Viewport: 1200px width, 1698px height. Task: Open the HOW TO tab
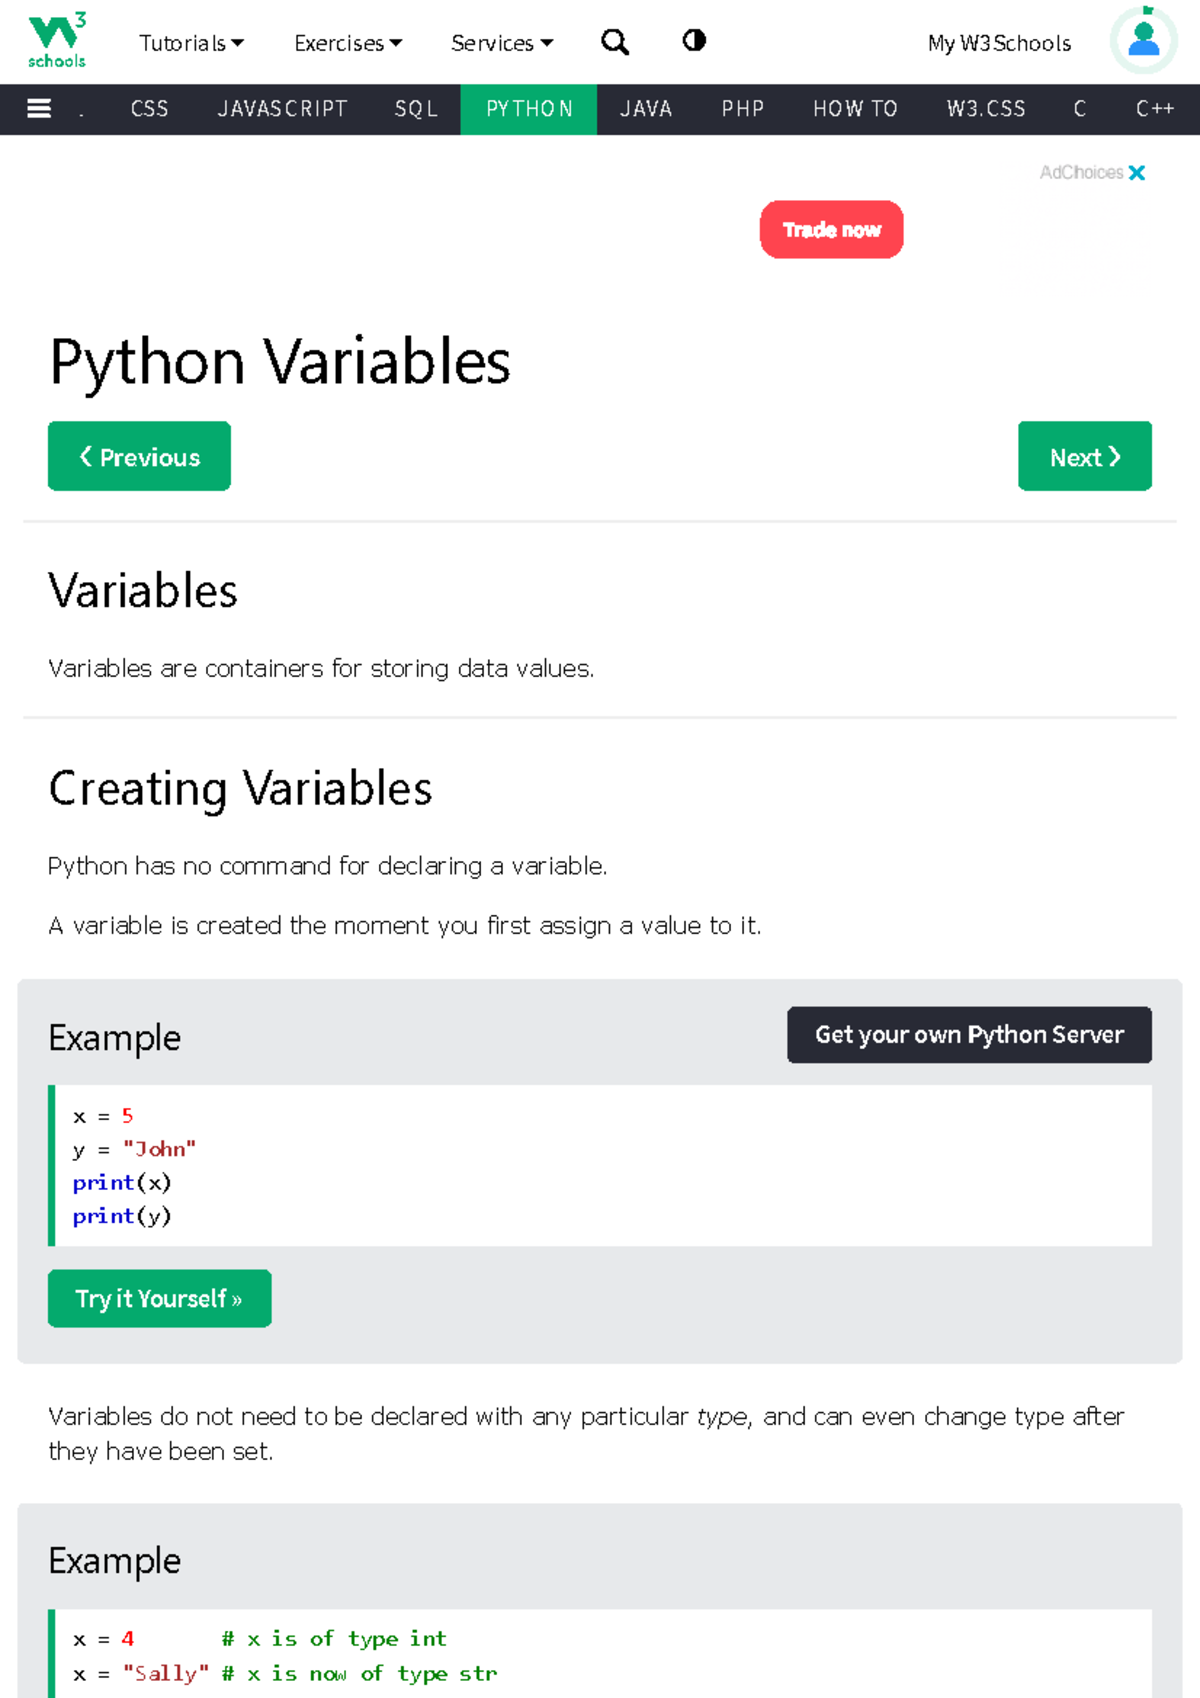point(855,109)
